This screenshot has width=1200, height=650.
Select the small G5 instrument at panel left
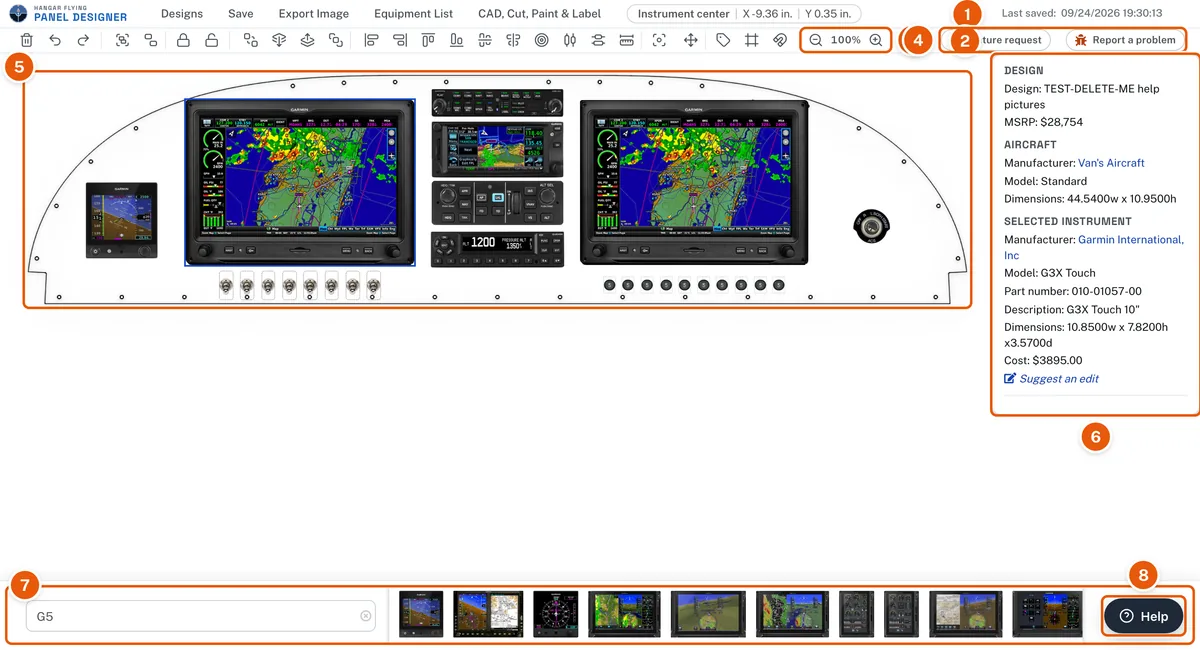122,220
